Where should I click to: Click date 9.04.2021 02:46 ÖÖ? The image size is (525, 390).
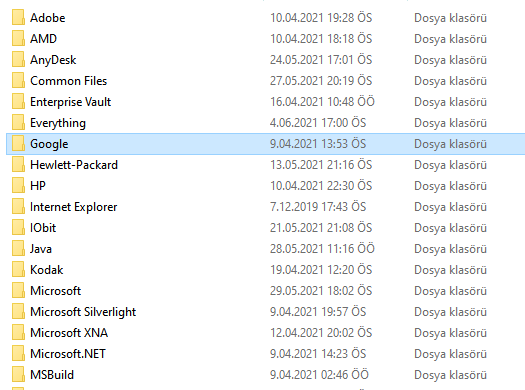pyautogui.click(x=319, y=375)
